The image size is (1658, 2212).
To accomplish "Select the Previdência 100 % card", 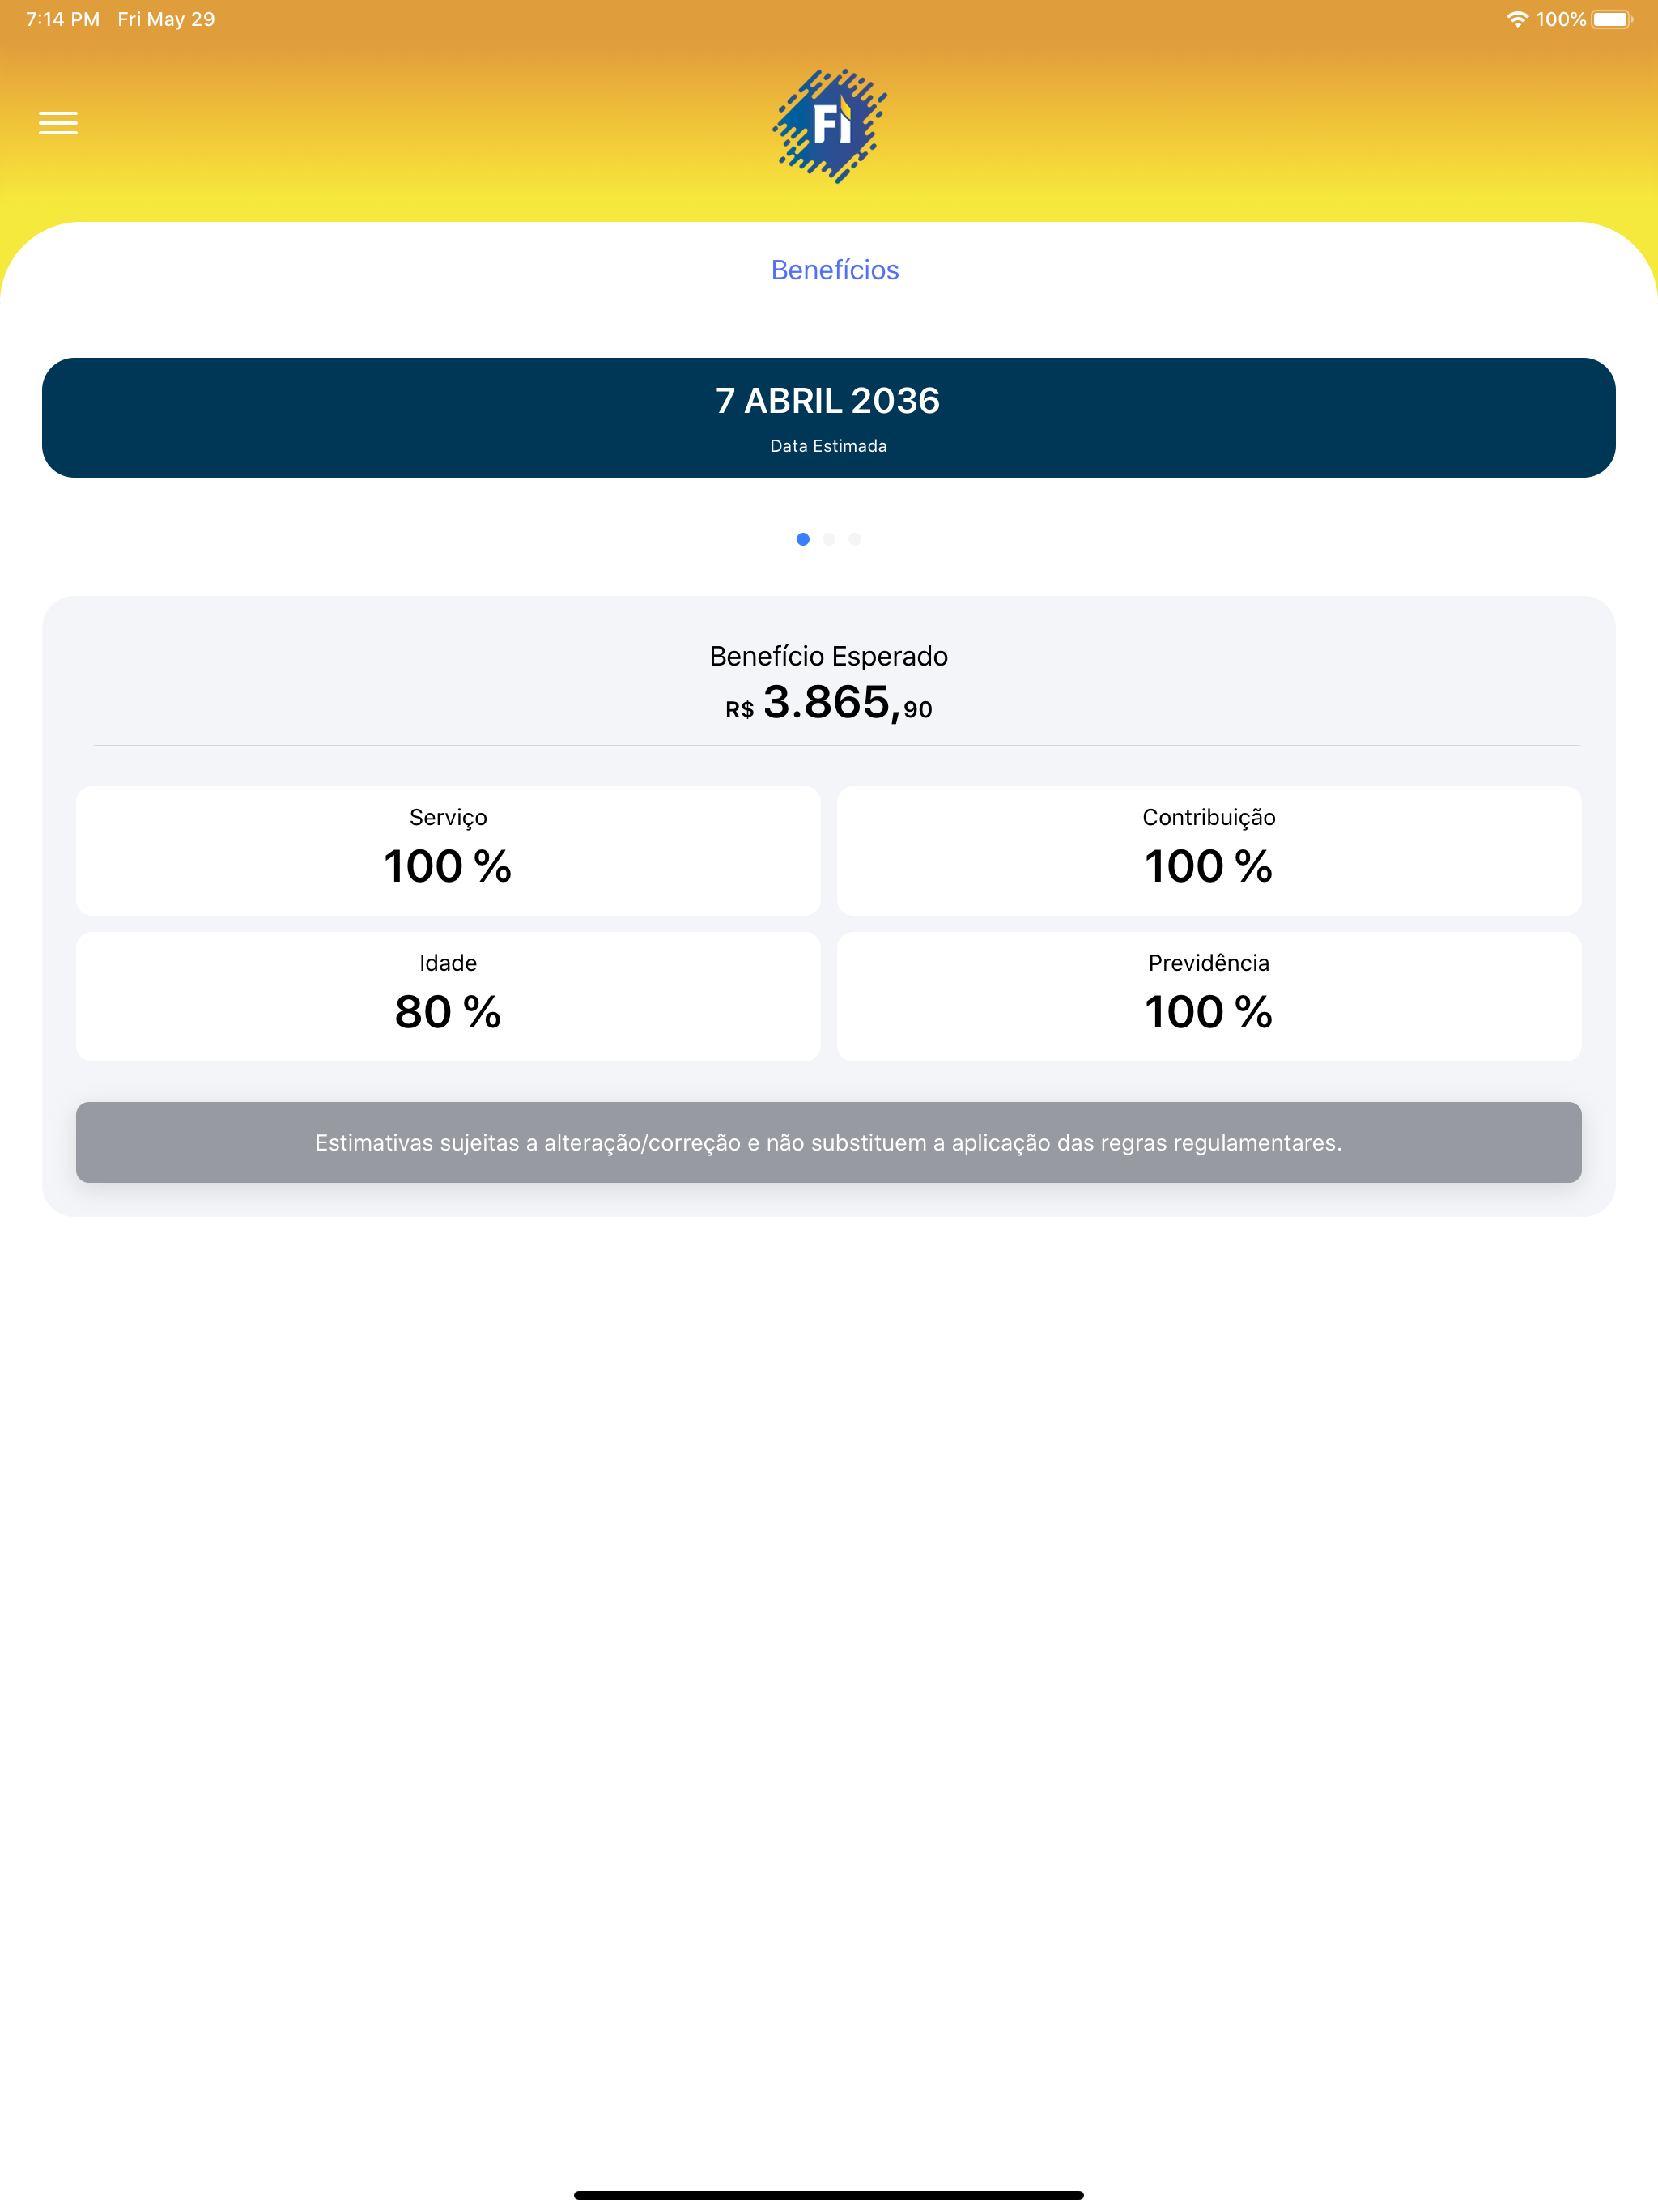I will tap(1209, 997).
